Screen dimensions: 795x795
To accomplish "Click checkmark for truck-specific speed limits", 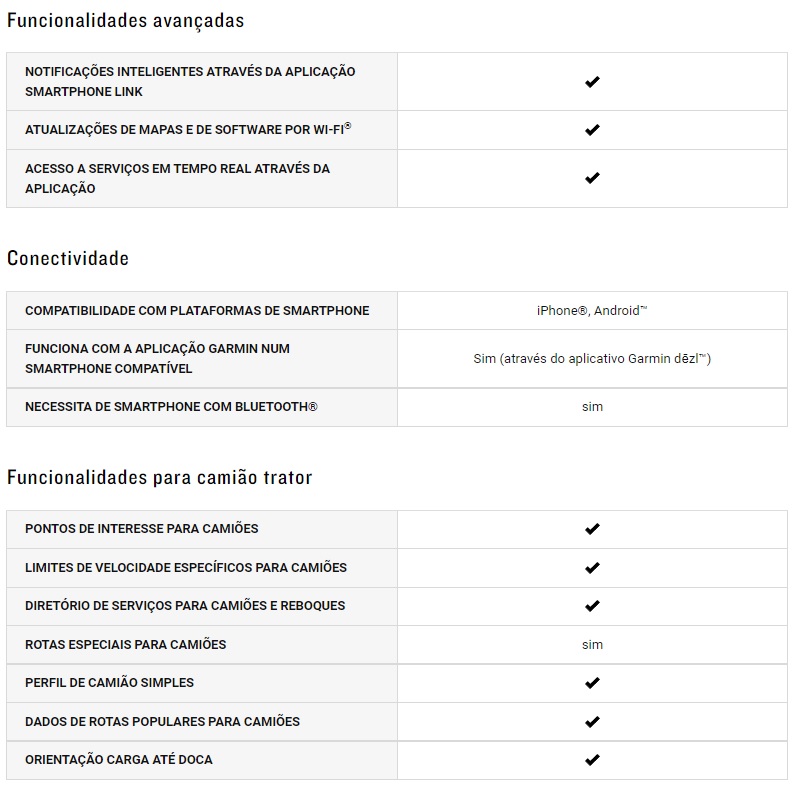I will coord(592,568).
